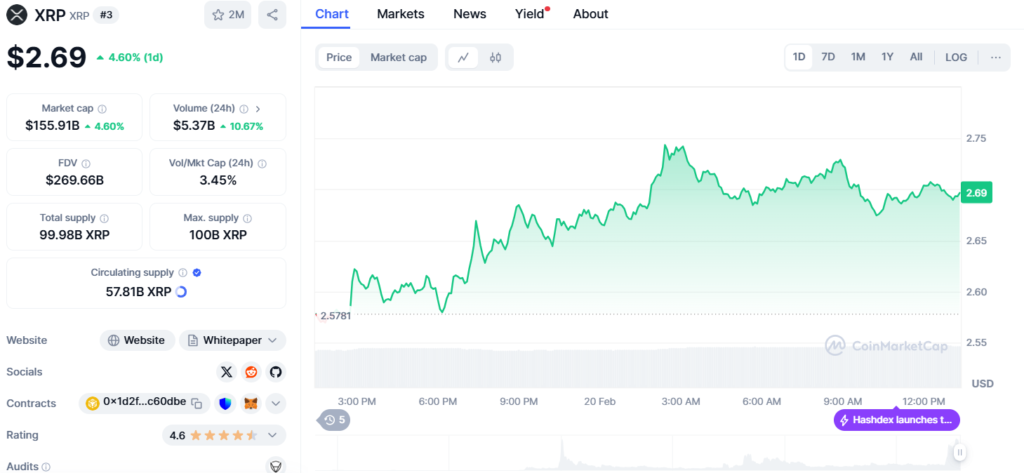Image resolution: width=1024 pixels, height=473 pixels.
Task: Open Audits info tooltip icon
Action: tap(46, 467)
